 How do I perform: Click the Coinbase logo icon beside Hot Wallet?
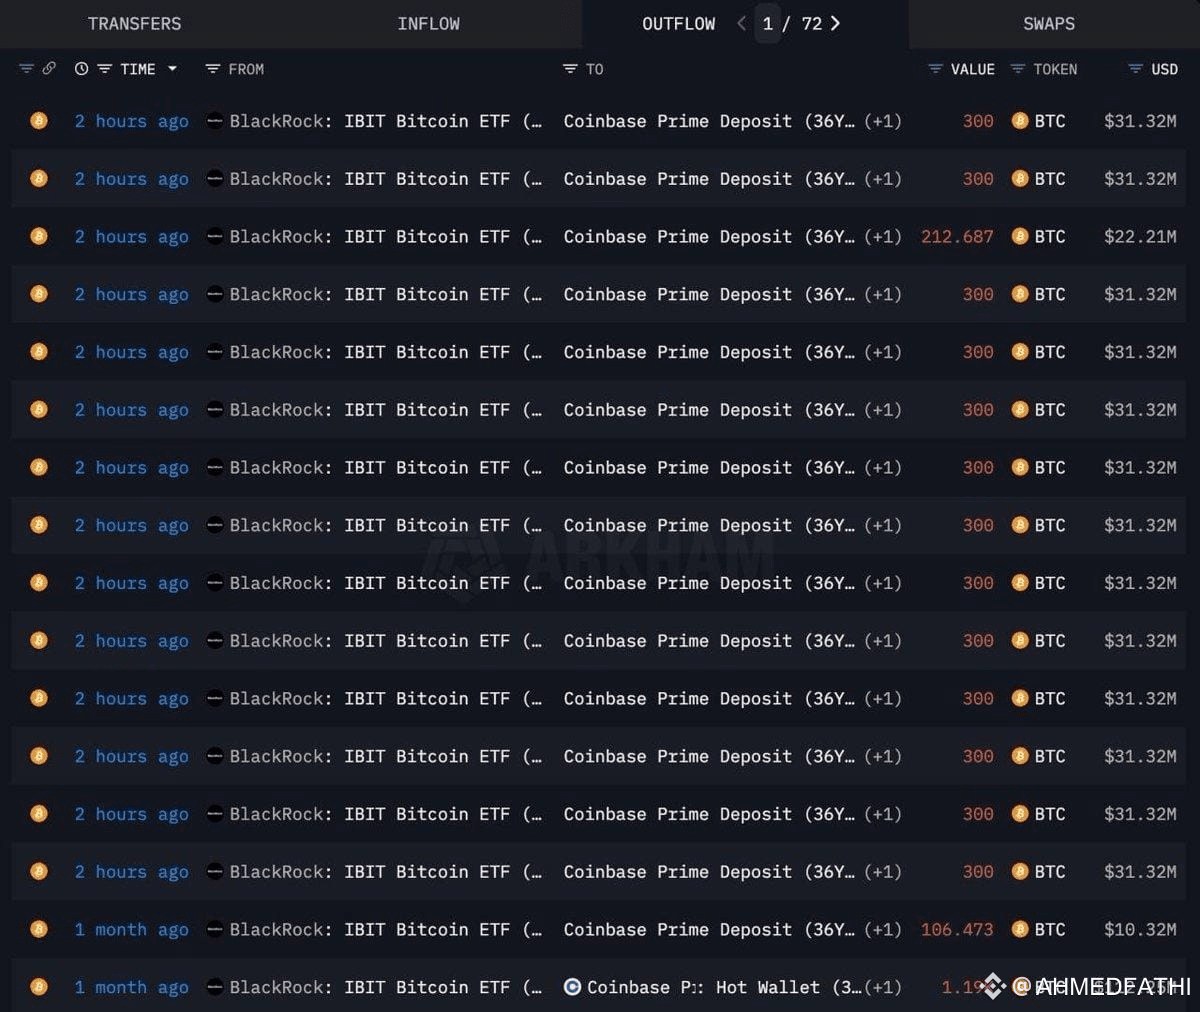pos(572,988)
